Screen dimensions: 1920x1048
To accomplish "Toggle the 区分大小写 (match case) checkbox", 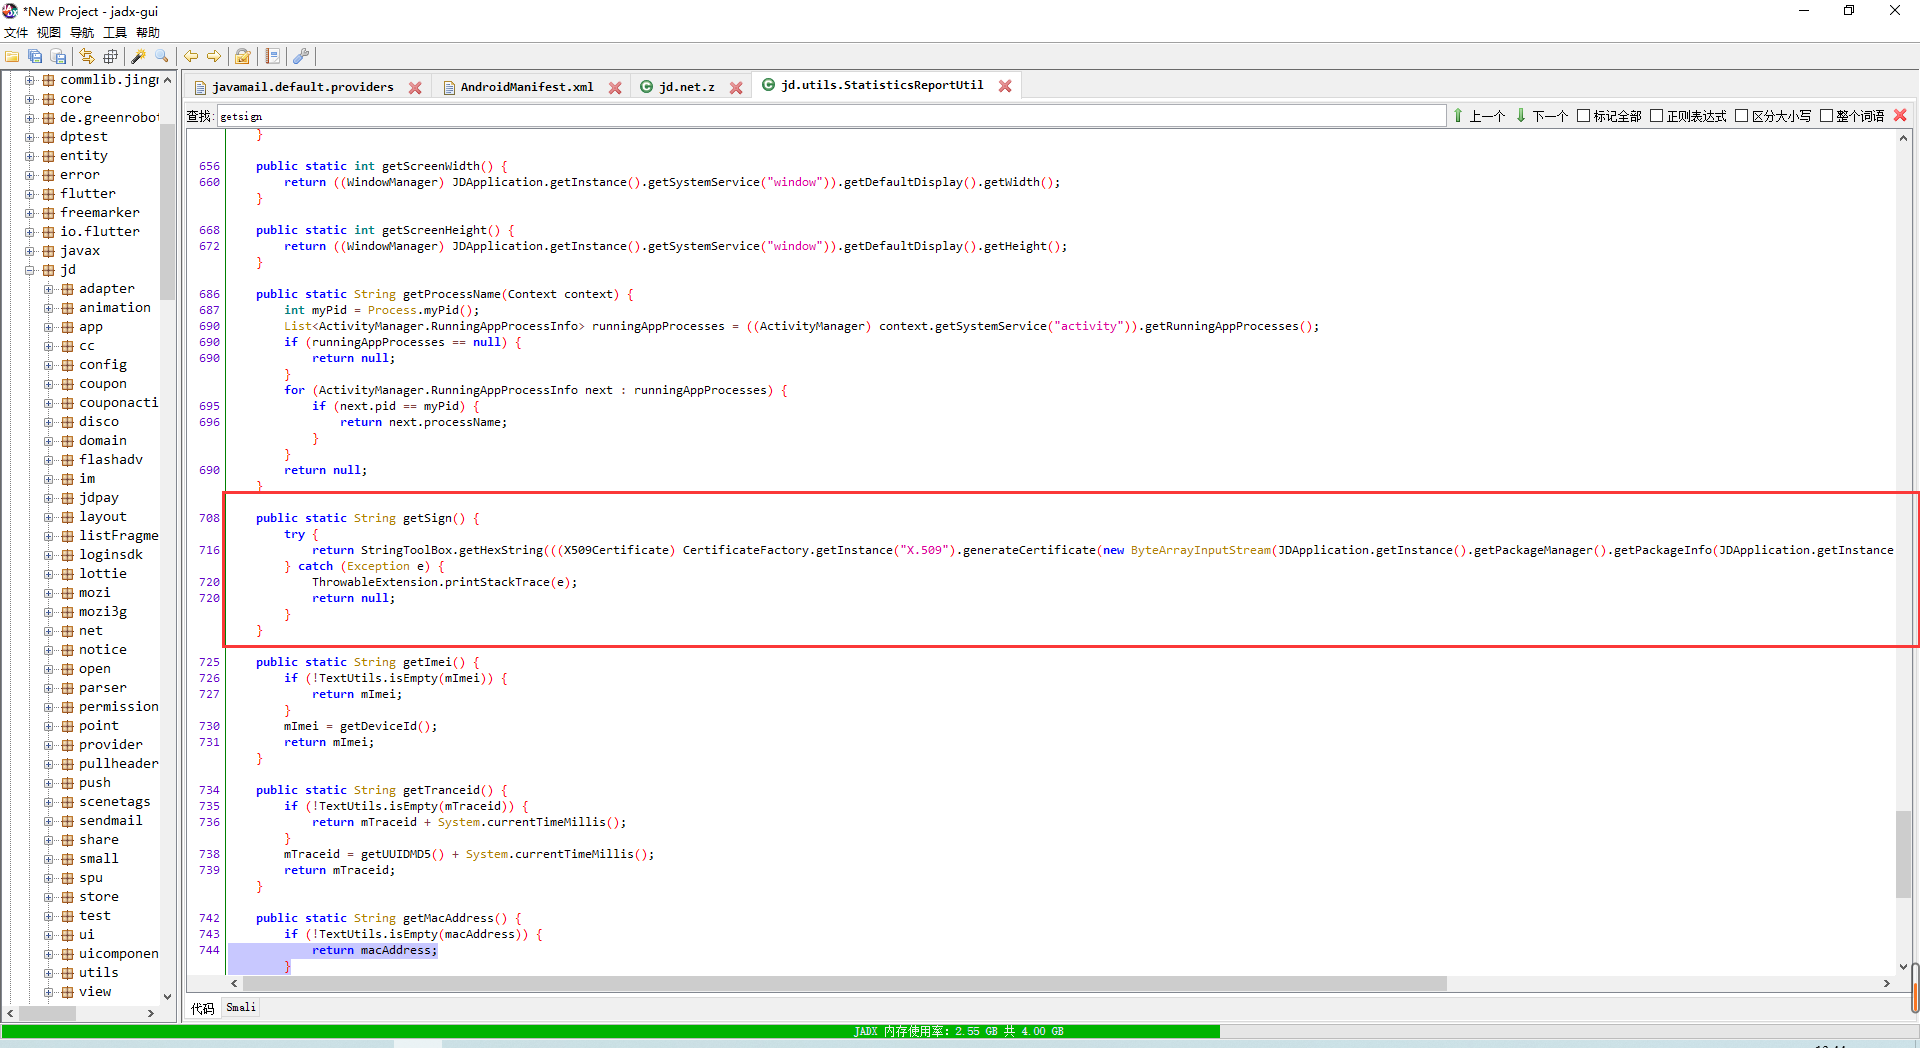I will tap(1741, 116).
